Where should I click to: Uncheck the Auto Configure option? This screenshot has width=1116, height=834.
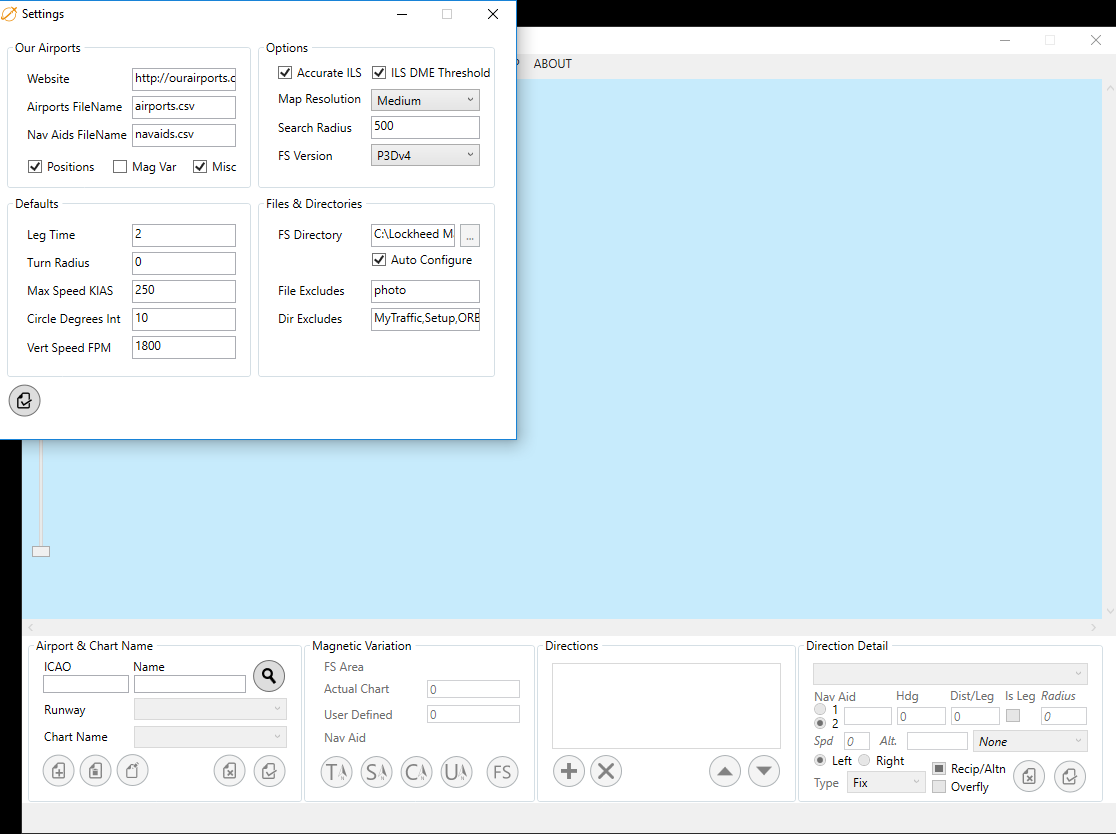(x=379, y=260)
